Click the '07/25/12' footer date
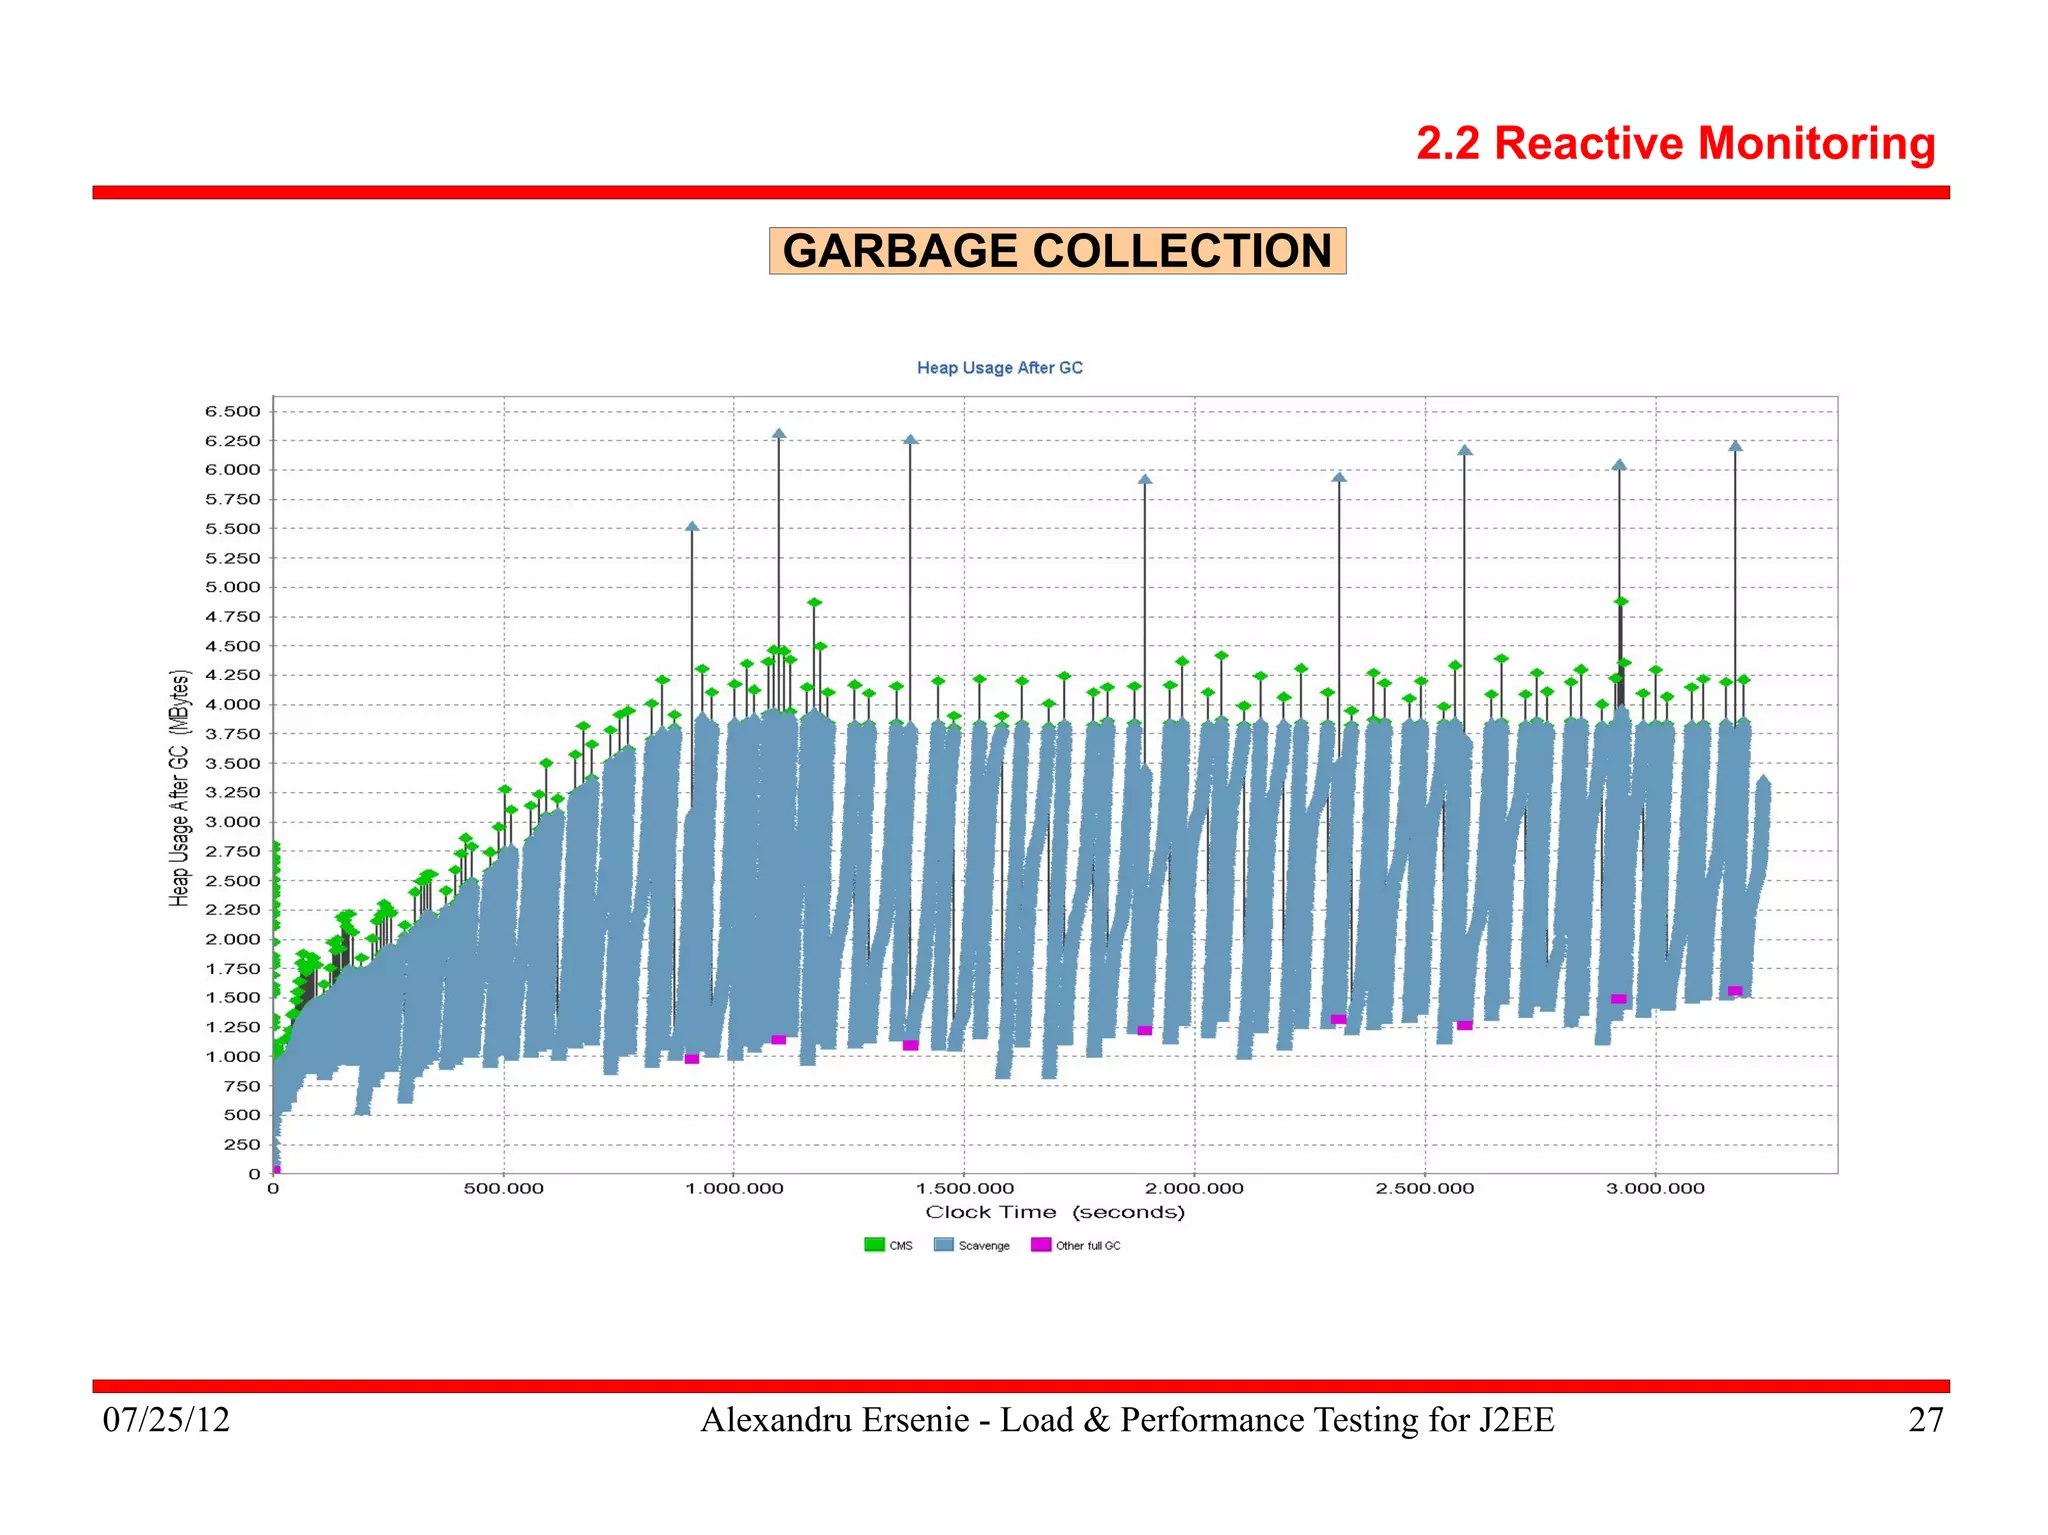Screen dimensions: 2048x1535 coord(166,1420)
